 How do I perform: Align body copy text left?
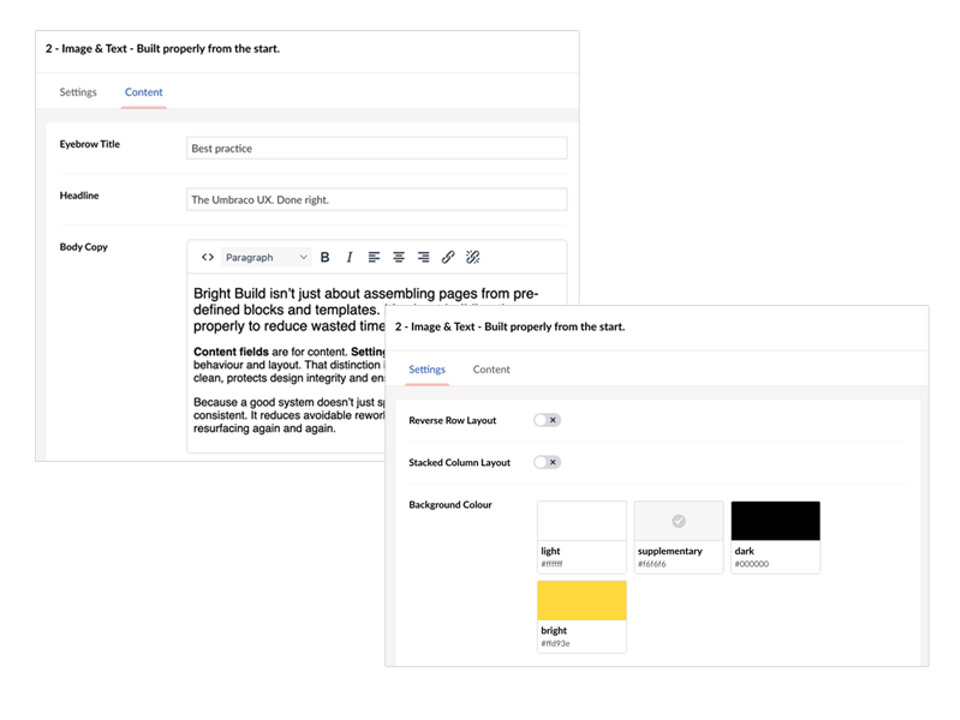[374, 257]
